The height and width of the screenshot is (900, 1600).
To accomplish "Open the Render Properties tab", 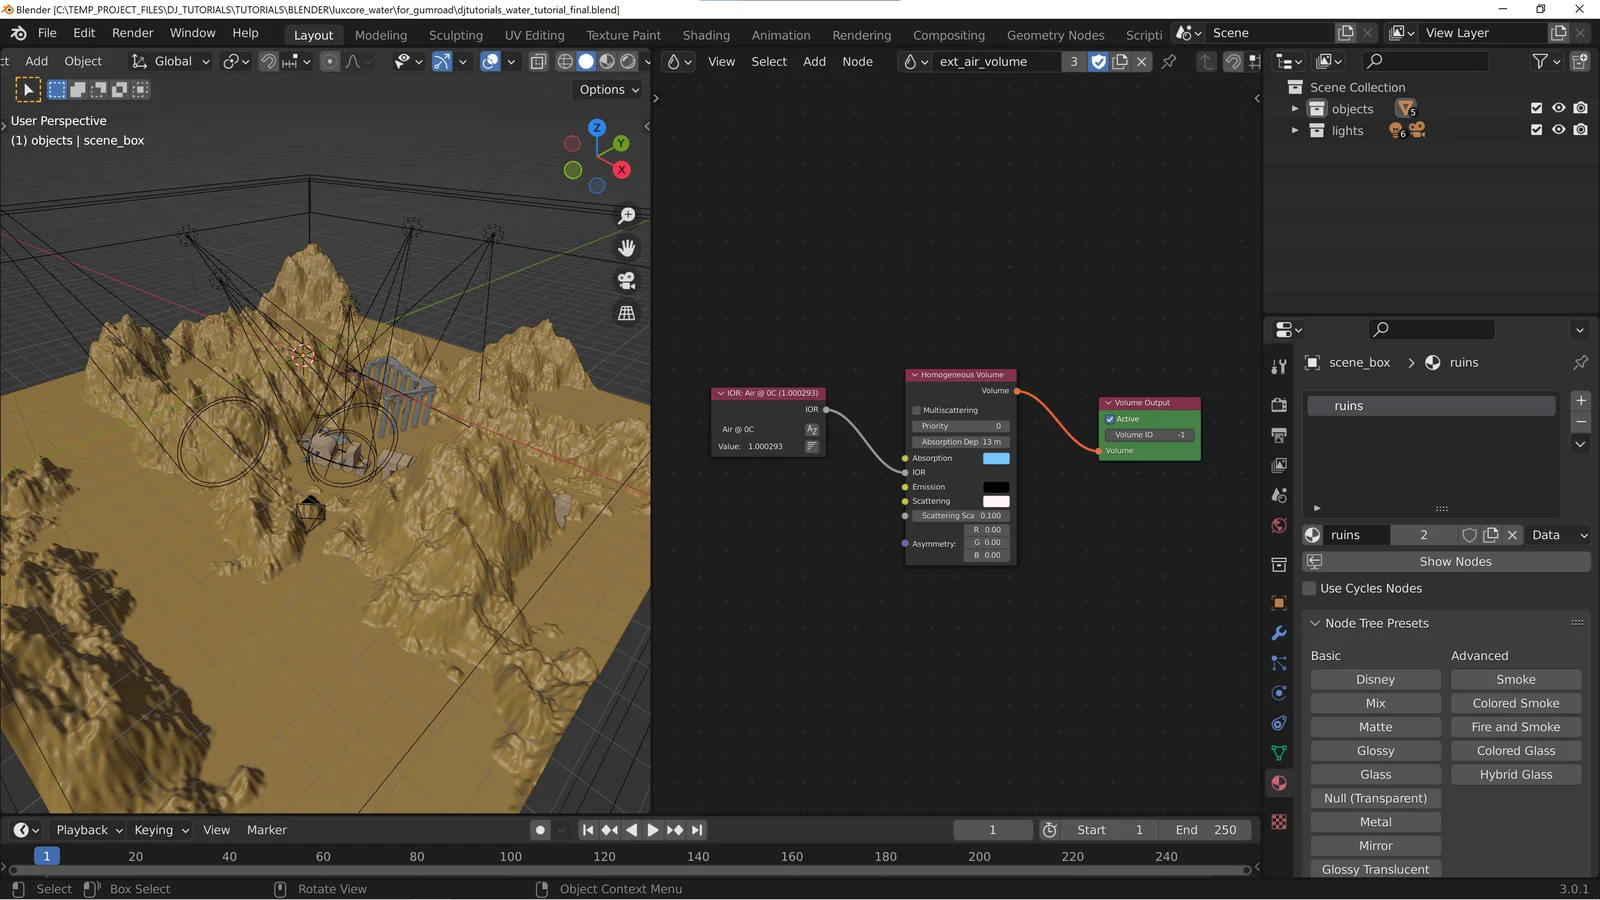I will point(1279,407).
